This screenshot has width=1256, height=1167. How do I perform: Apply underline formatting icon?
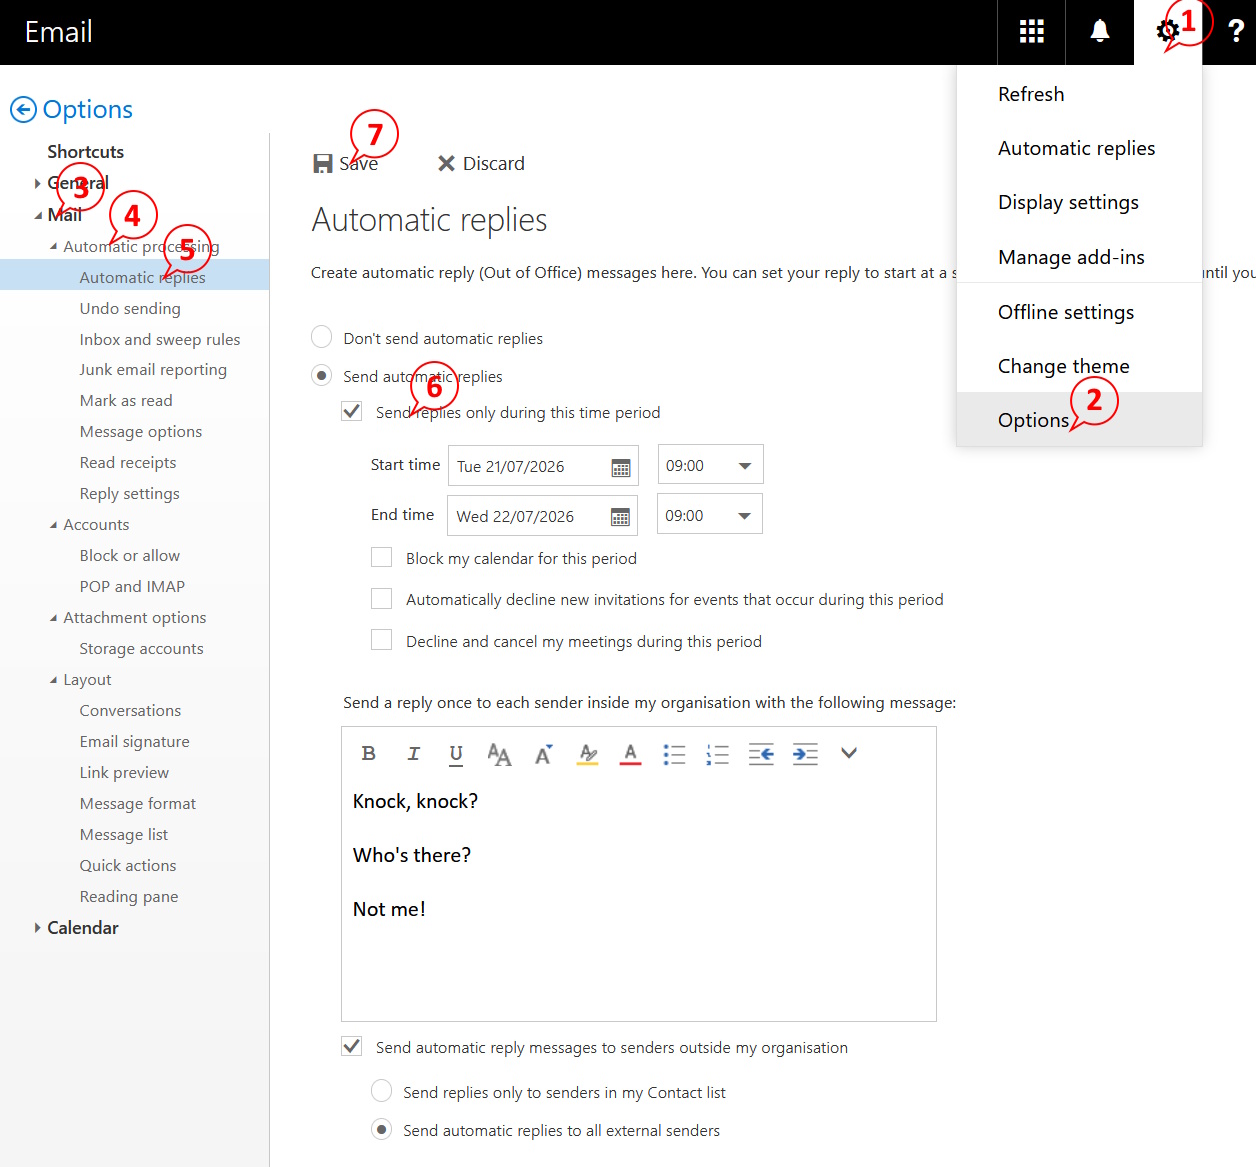coord(456,754)
